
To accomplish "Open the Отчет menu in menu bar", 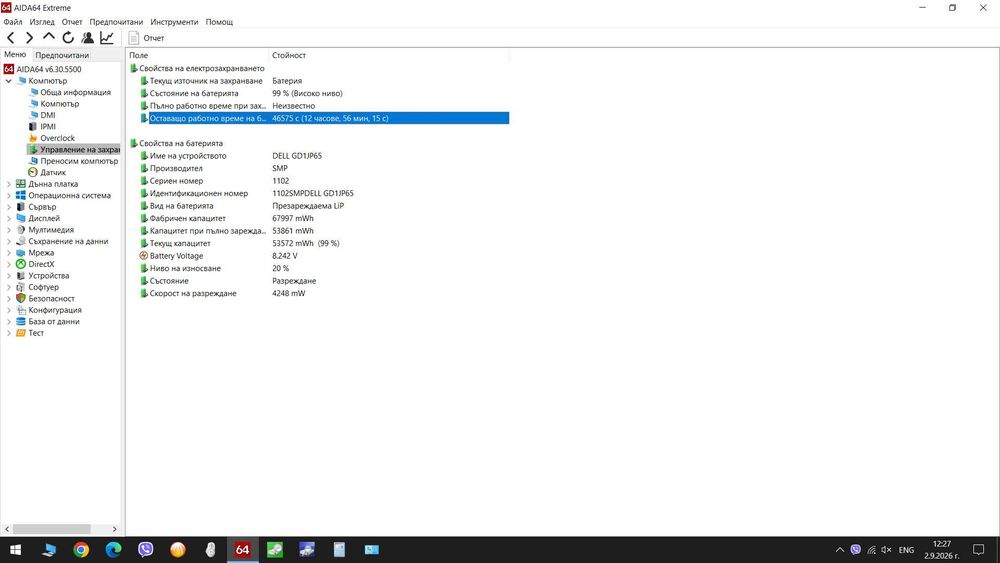I will coord(72,22).
